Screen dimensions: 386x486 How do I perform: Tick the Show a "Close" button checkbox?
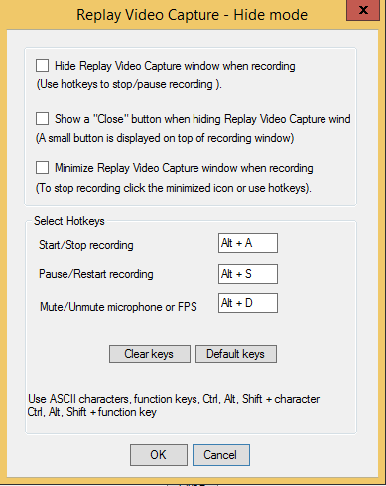pyautogui.click(x=42, y=118)
